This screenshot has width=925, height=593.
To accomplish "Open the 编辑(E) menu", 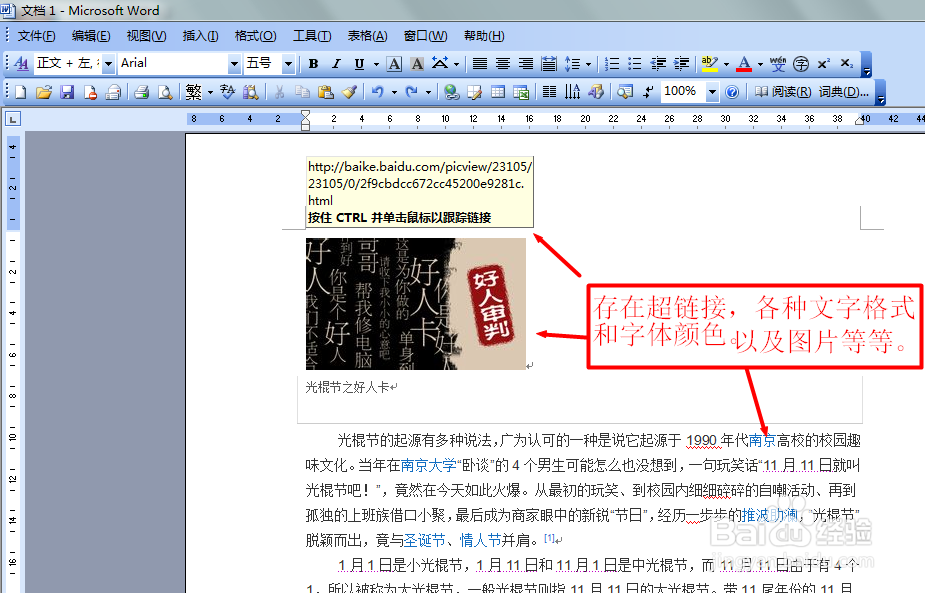I will (x=91, y=36).
